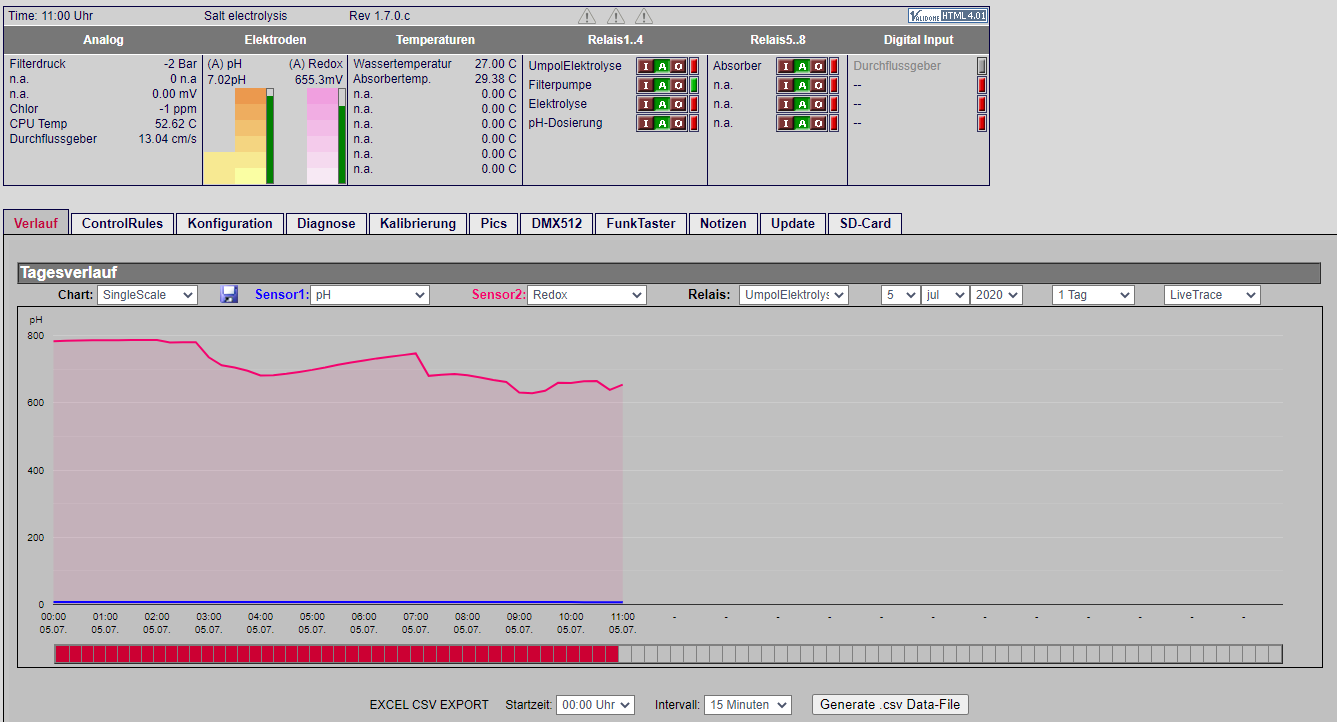Click the Salt electrolysis title text
This screenshot has width=1337, height=722.
click(246, 16)
